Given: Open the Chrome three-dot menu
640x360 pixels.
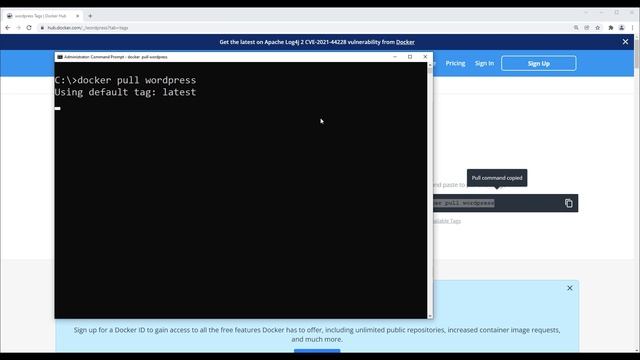Looking at the screenshot, I should tap(632, 28).
